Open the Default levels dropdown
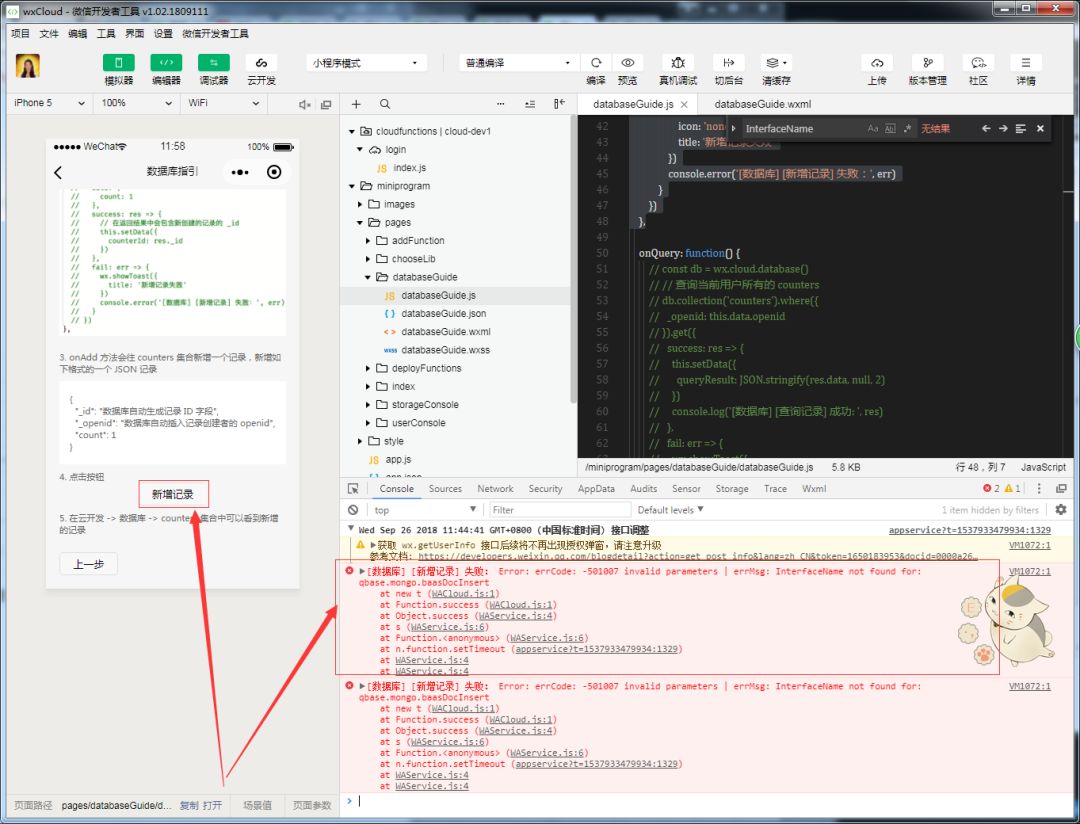Viewport: 1080px width, 824px height. [x=670, y=510]
